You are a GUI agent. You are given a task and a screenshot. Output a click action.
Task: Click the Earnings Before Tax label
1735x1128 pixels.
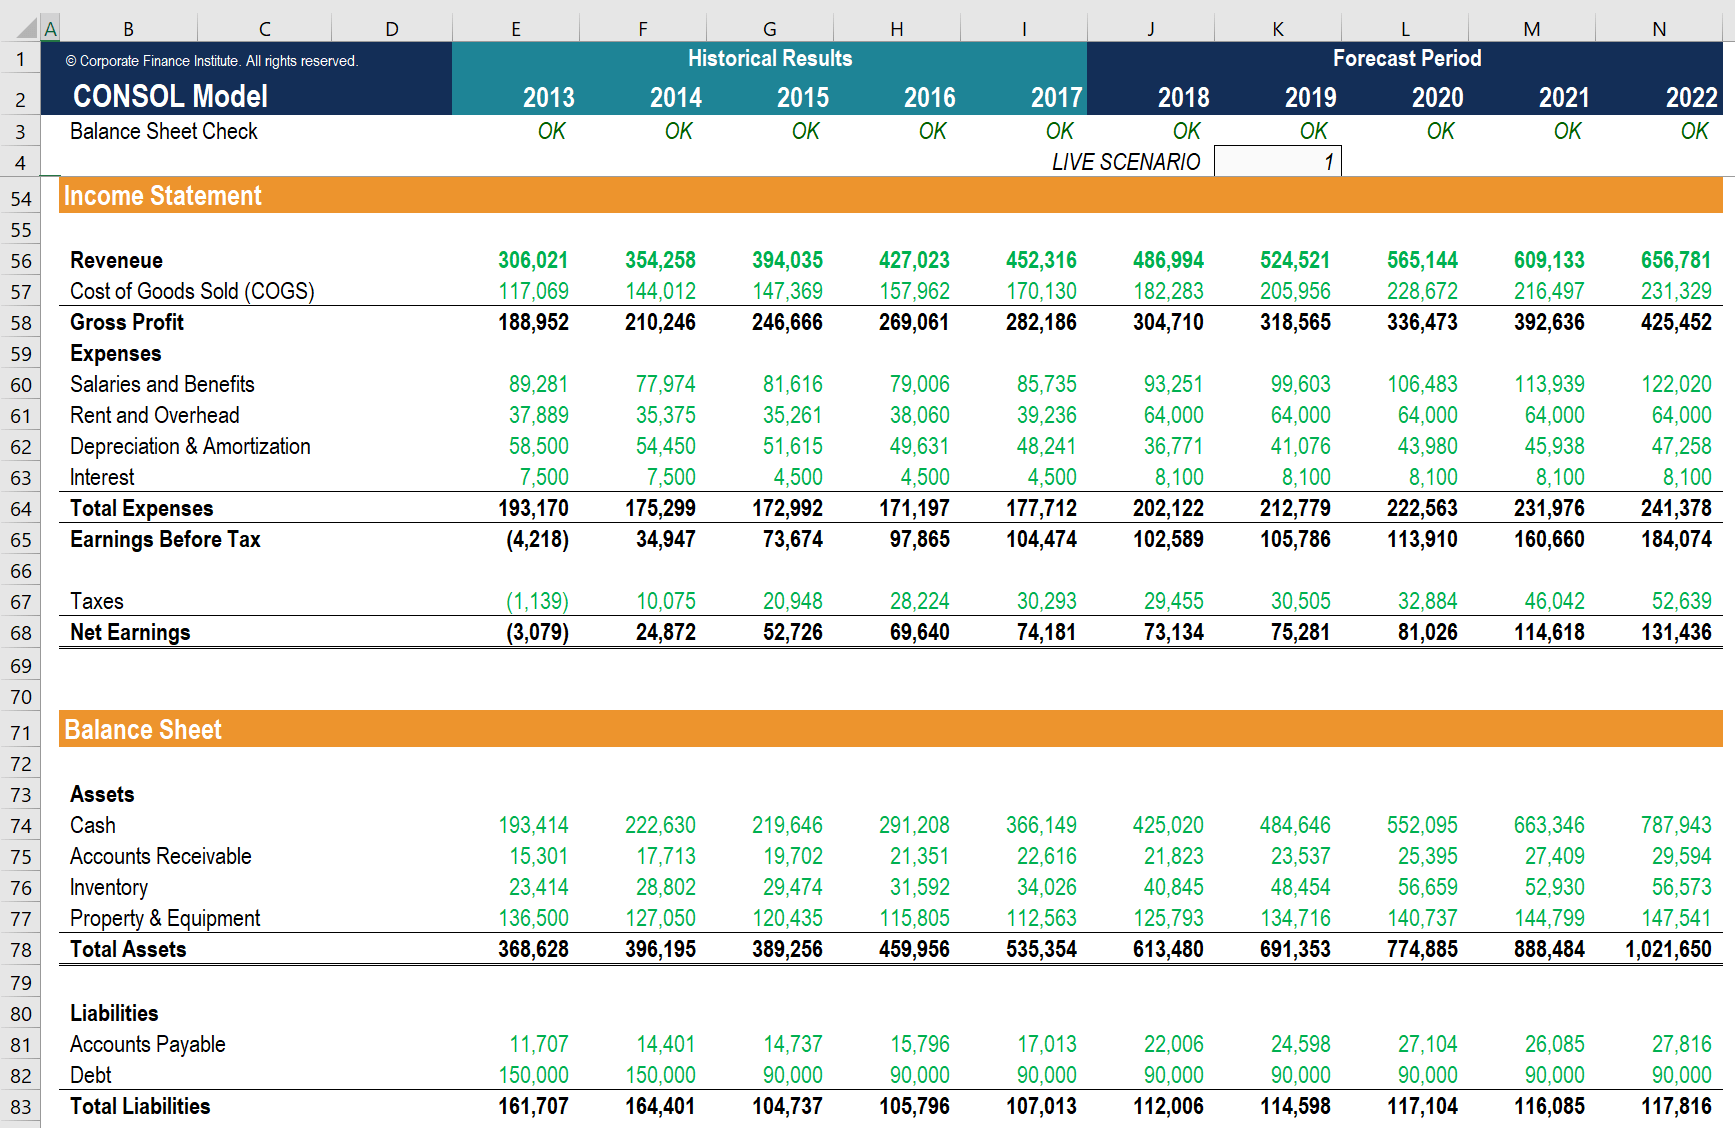165,539
